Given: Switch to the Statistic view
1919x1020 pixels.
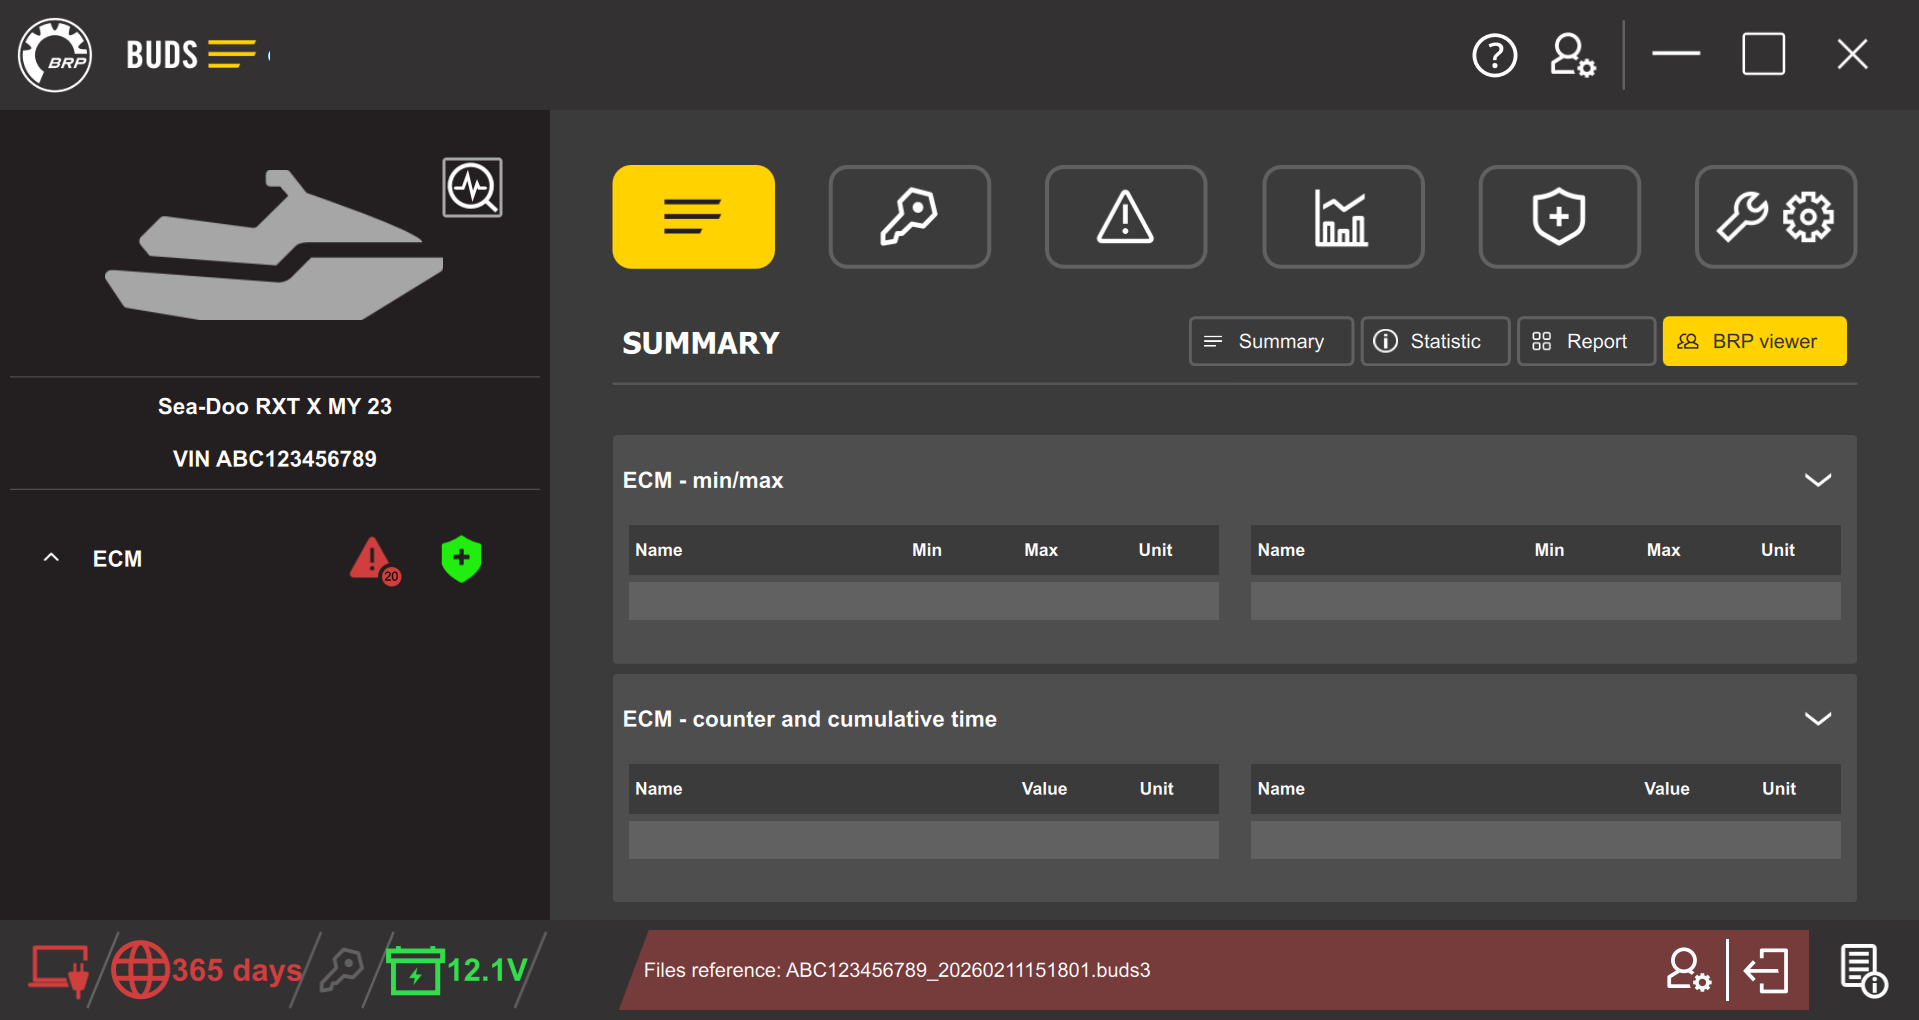Looking at the screenshot, I should pyautogui.click(x=1434, y=342).
